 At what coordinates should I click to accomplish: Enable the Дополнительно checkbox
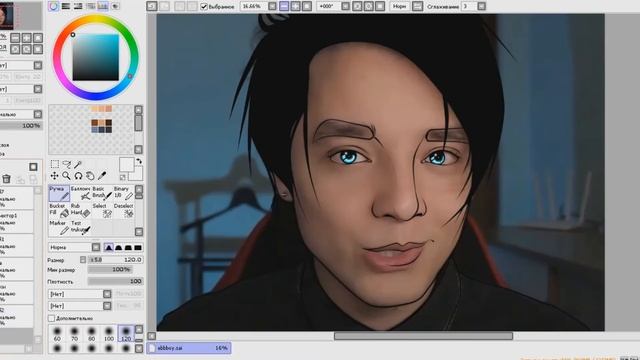tap(51, 318)
